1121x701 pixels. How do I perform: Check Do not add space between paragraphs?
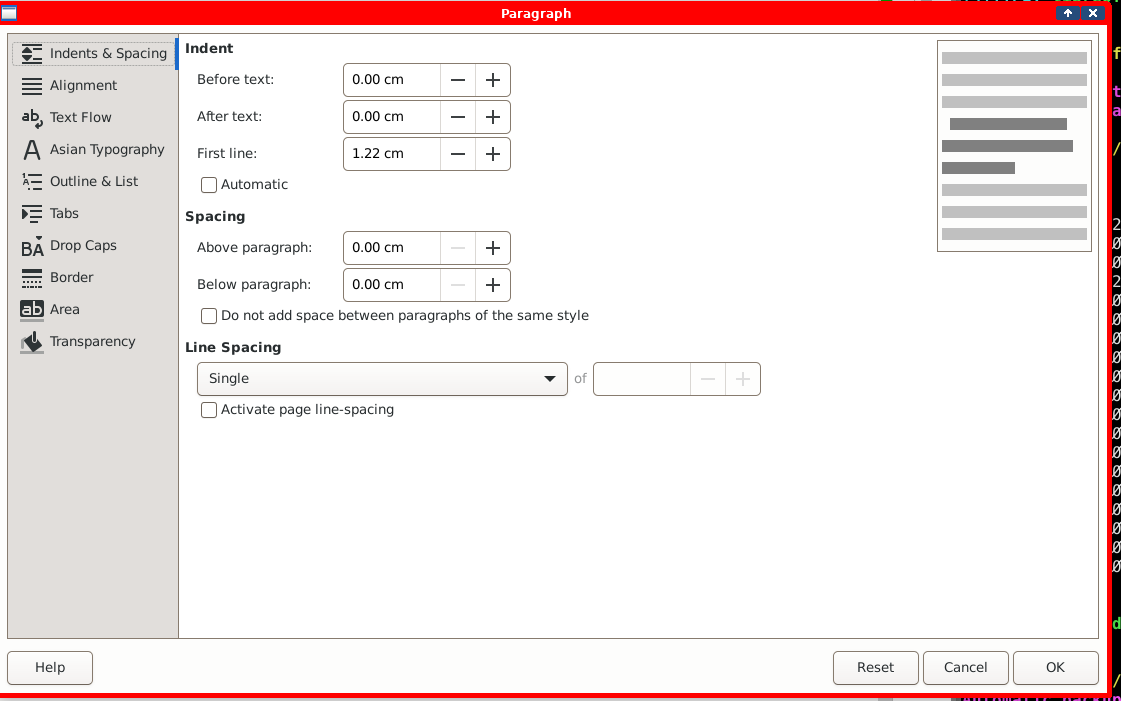(209, 316)
